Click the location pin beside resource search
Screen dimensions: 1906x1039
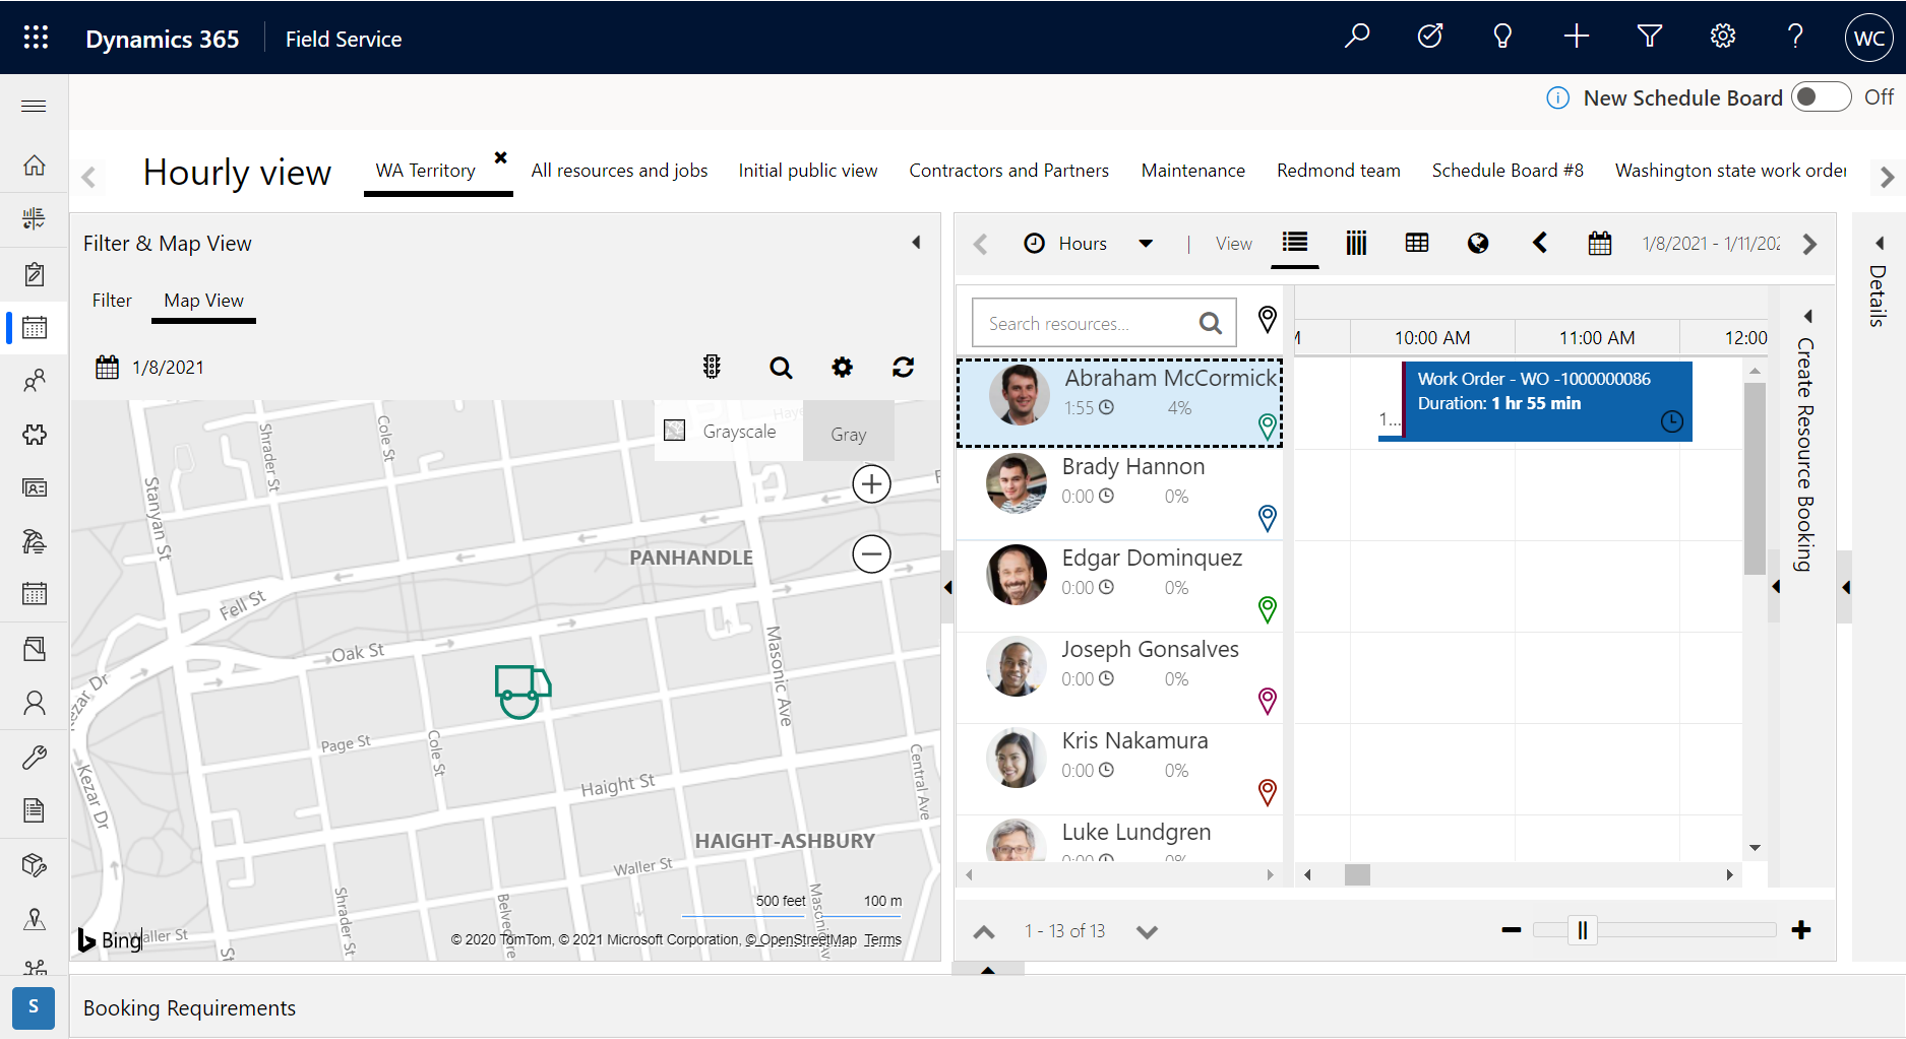pyautogui.click(x=1267, y=320)
